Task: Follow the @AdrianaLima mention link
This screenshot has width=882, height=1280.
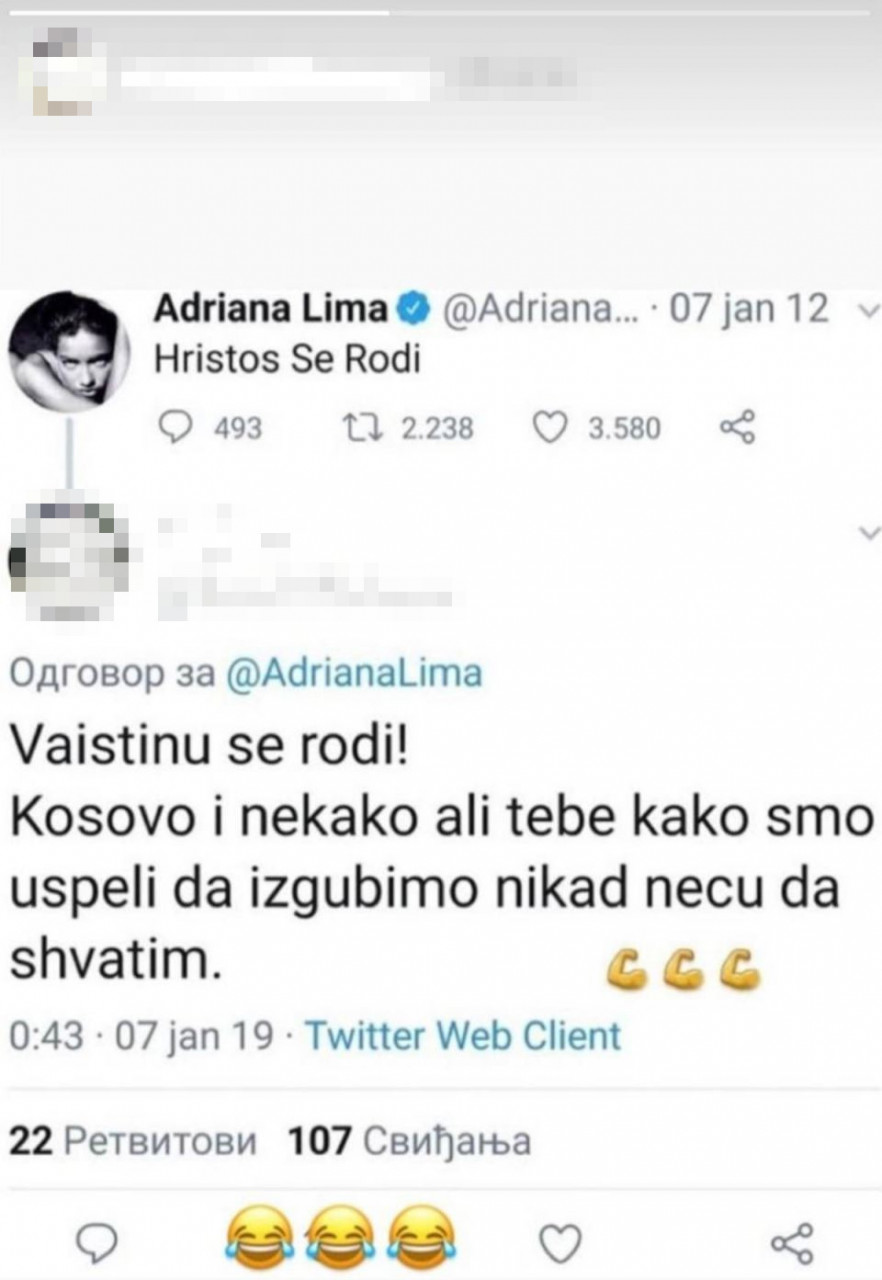Action: 354,674
